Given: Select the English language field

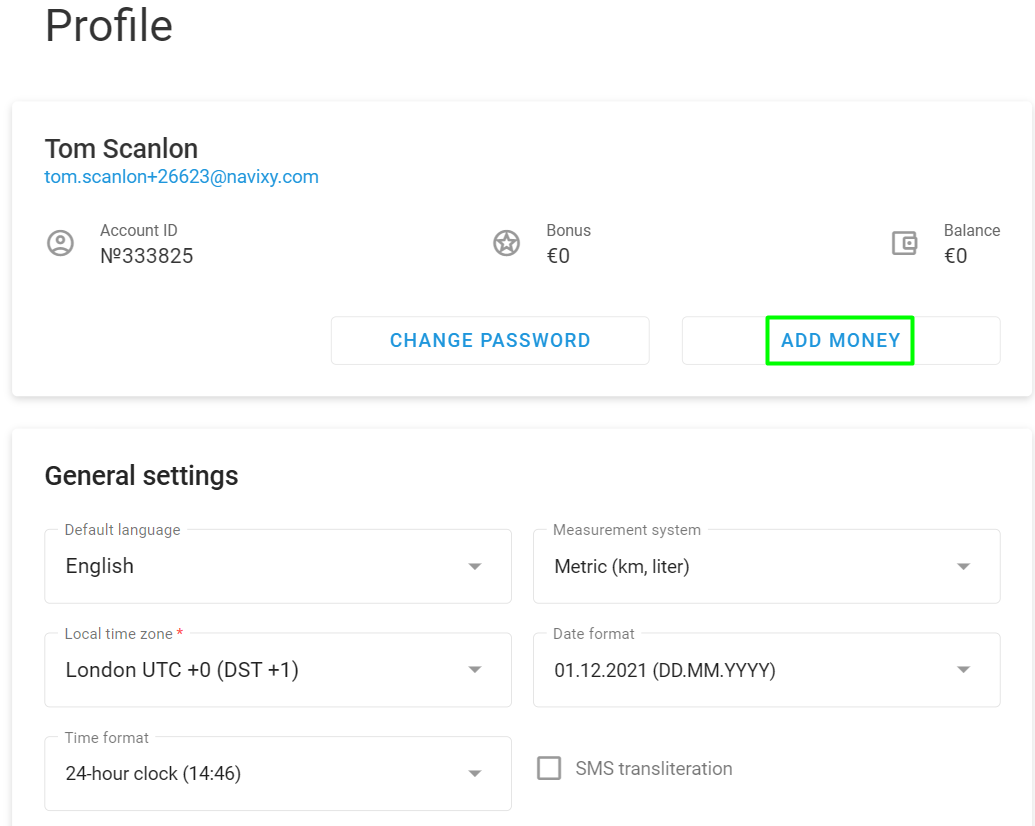Looking at the screenshot, I should click(x=200, y=566).
